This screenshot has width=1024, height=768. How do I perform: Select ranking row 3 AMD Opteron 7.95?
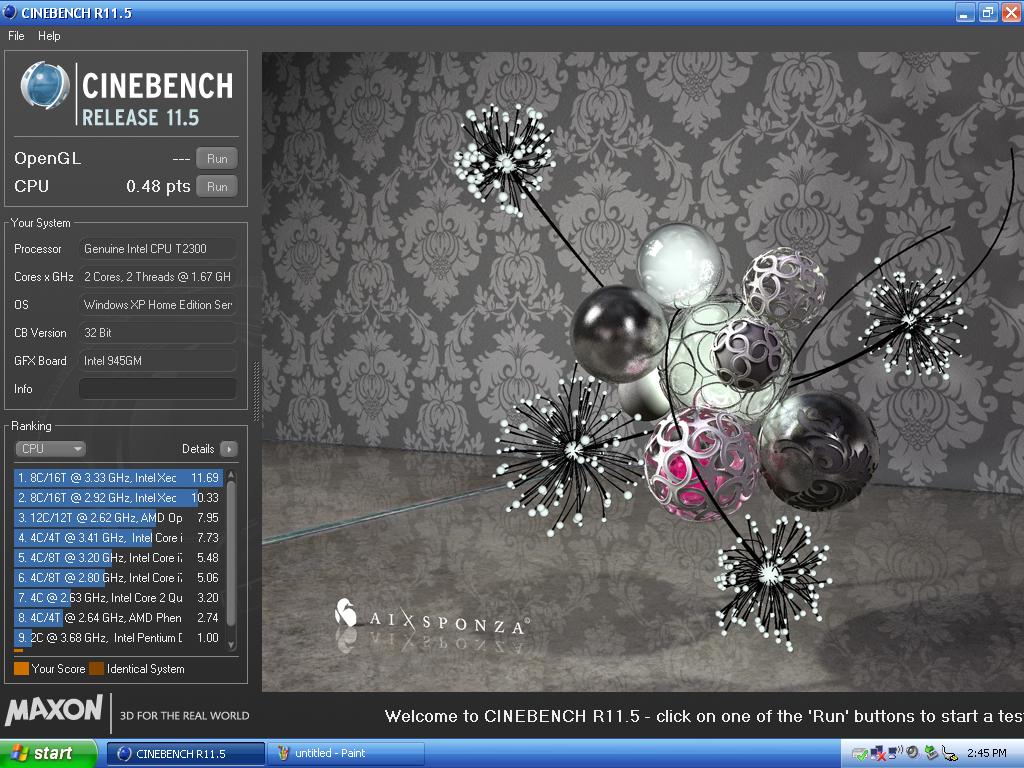point(118,518)
